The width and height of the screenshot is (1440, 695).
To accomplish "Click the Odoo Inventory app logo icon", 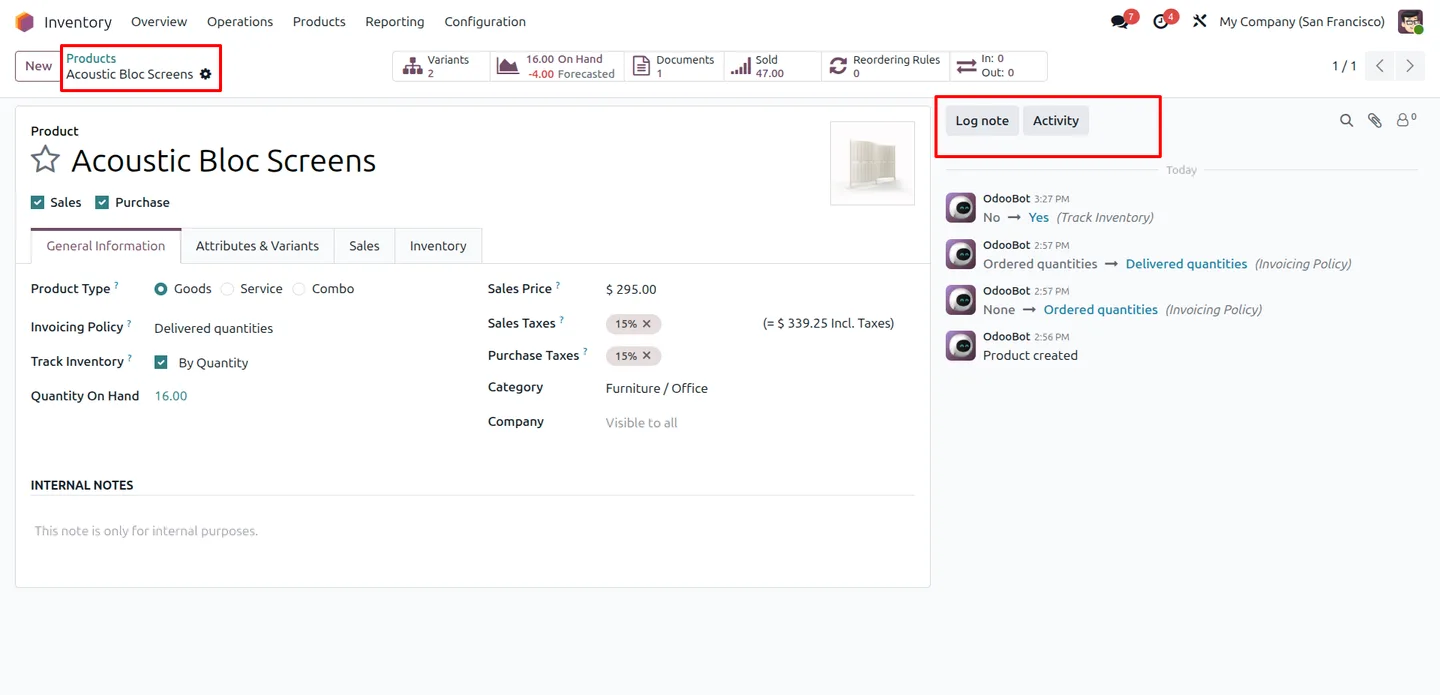I will coord(25,22).
